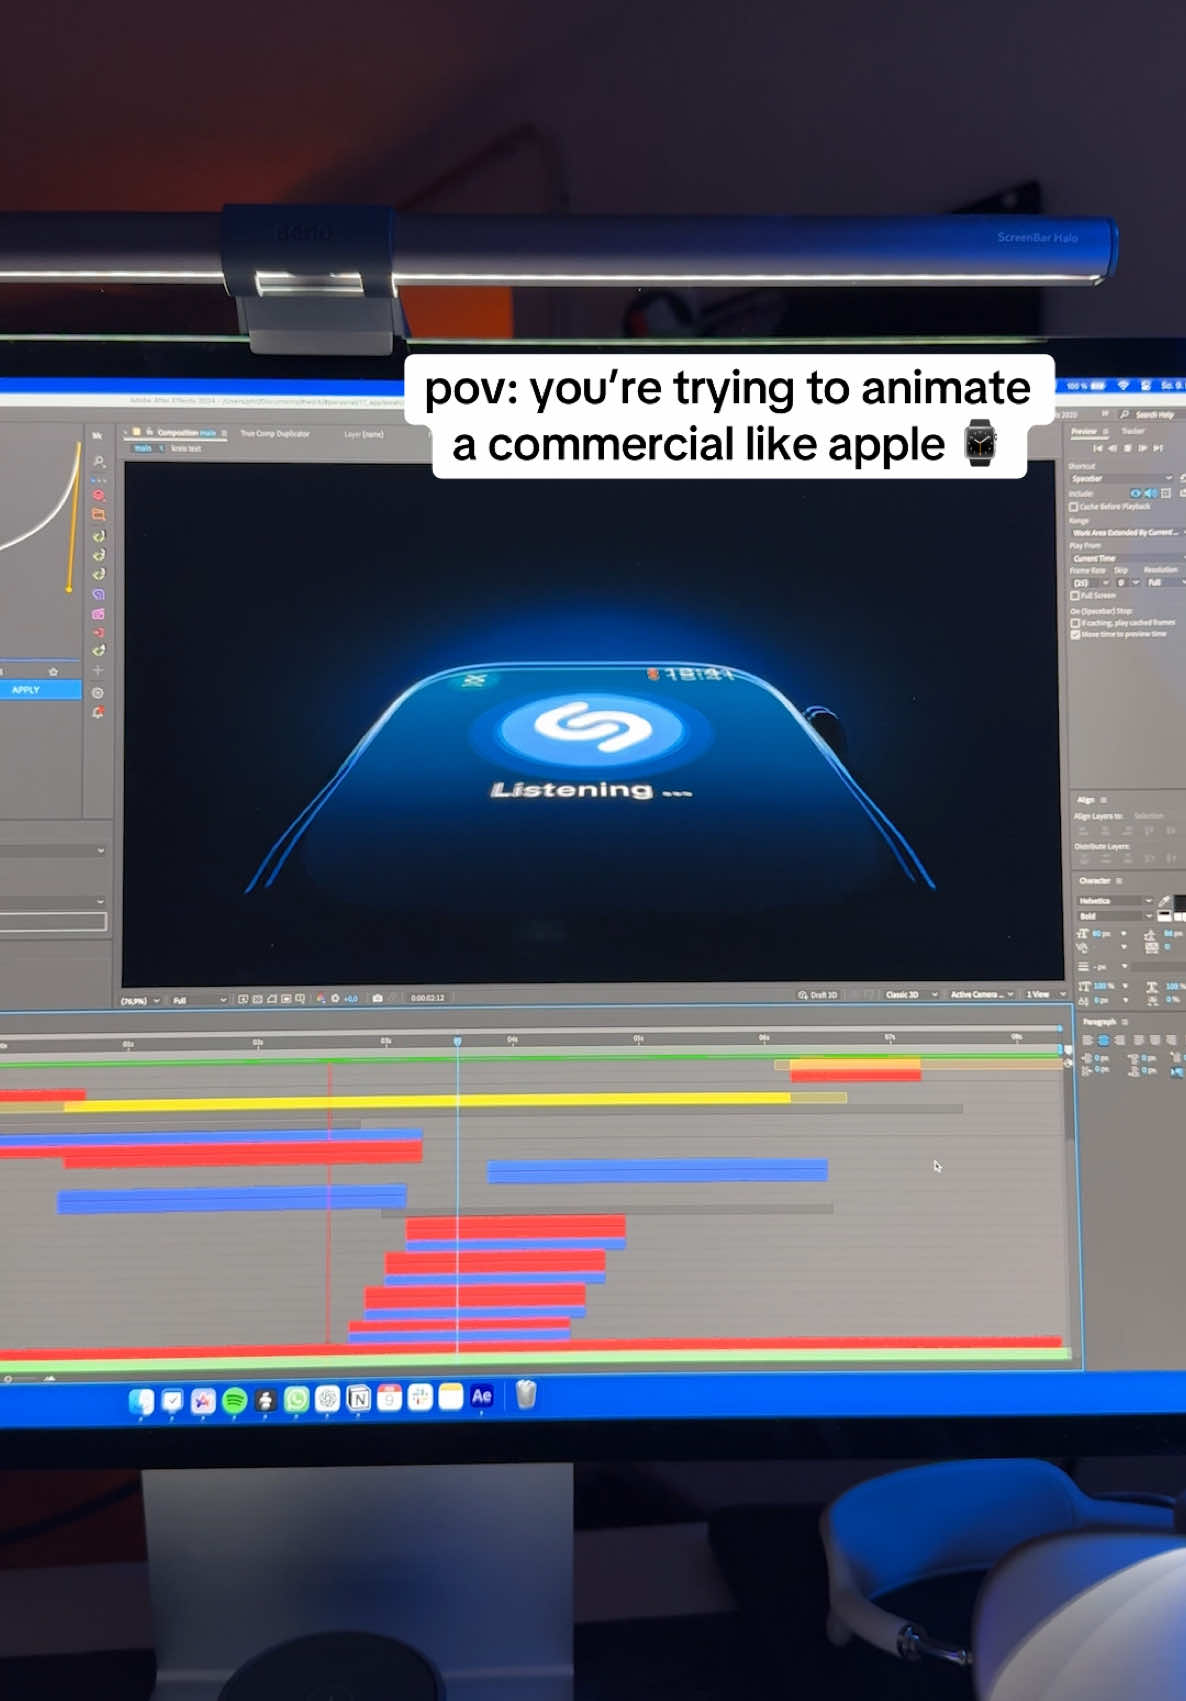
Task: Step forward one frame in Preview panel
Action: [1142, 448]
